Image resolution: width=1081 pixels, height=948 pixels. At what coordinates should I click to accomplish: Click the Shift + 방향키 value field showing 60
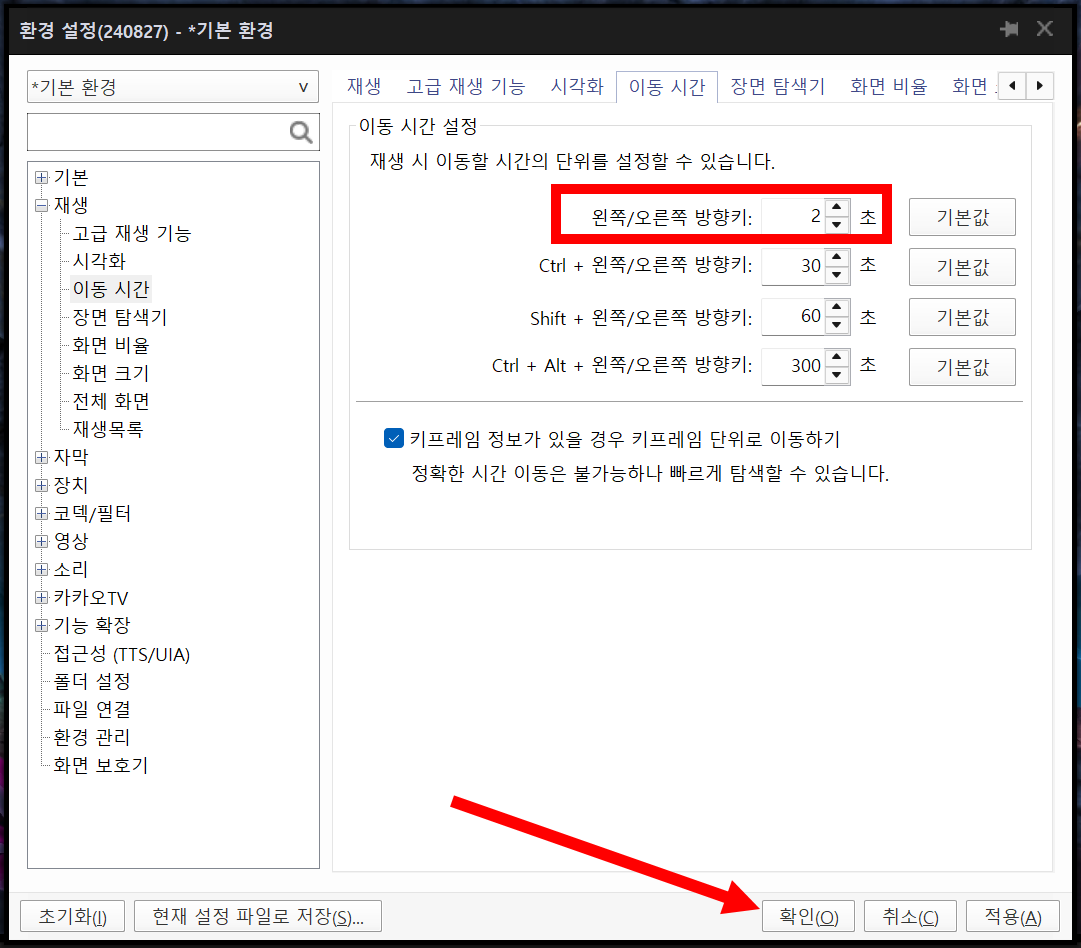tap(793, 316)
